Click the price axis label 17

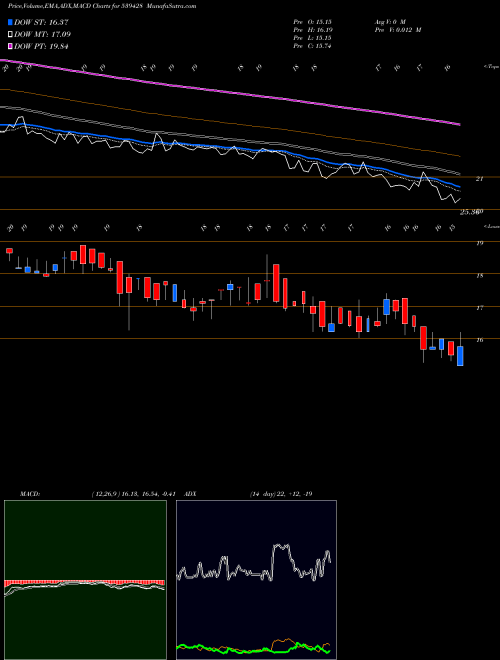pos(480,308)
